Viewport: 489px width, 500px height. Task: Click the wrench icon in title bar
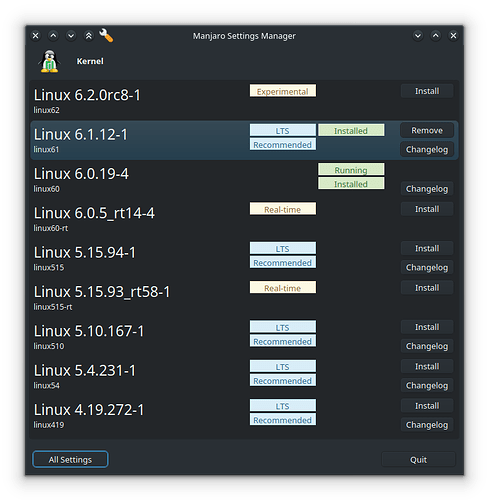tap(106, 35)
